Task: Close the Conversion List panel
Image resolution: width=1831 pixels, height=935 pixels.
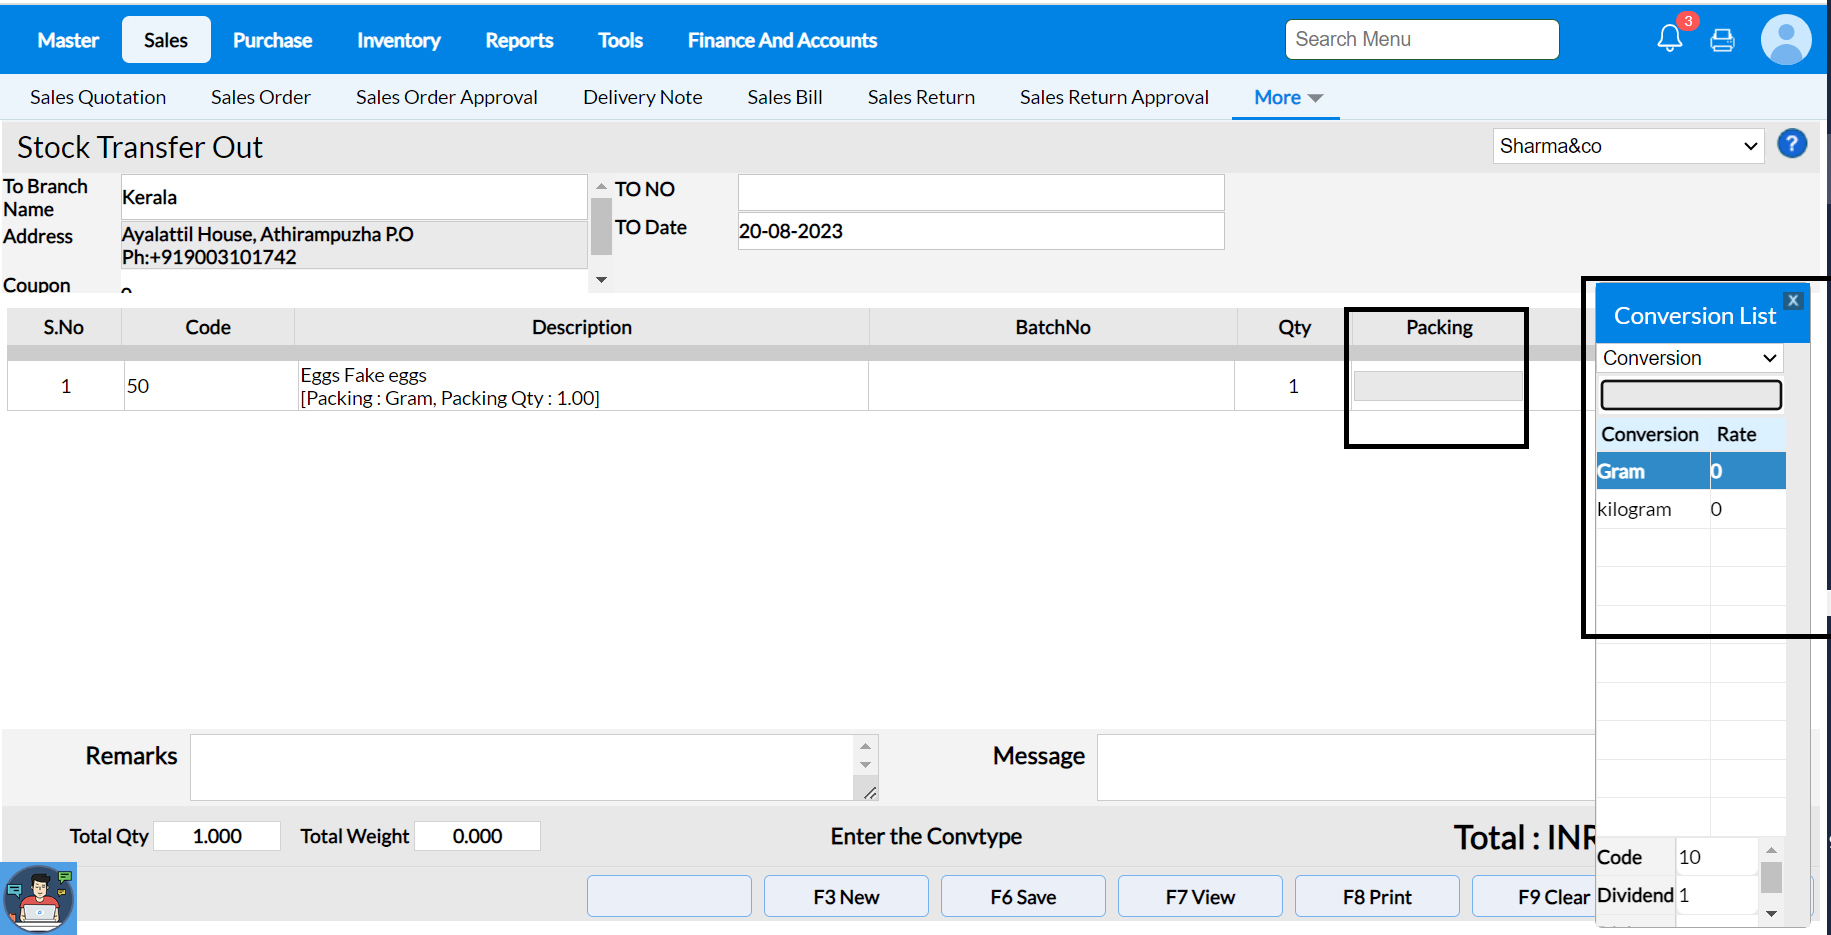Action: 1793,300
